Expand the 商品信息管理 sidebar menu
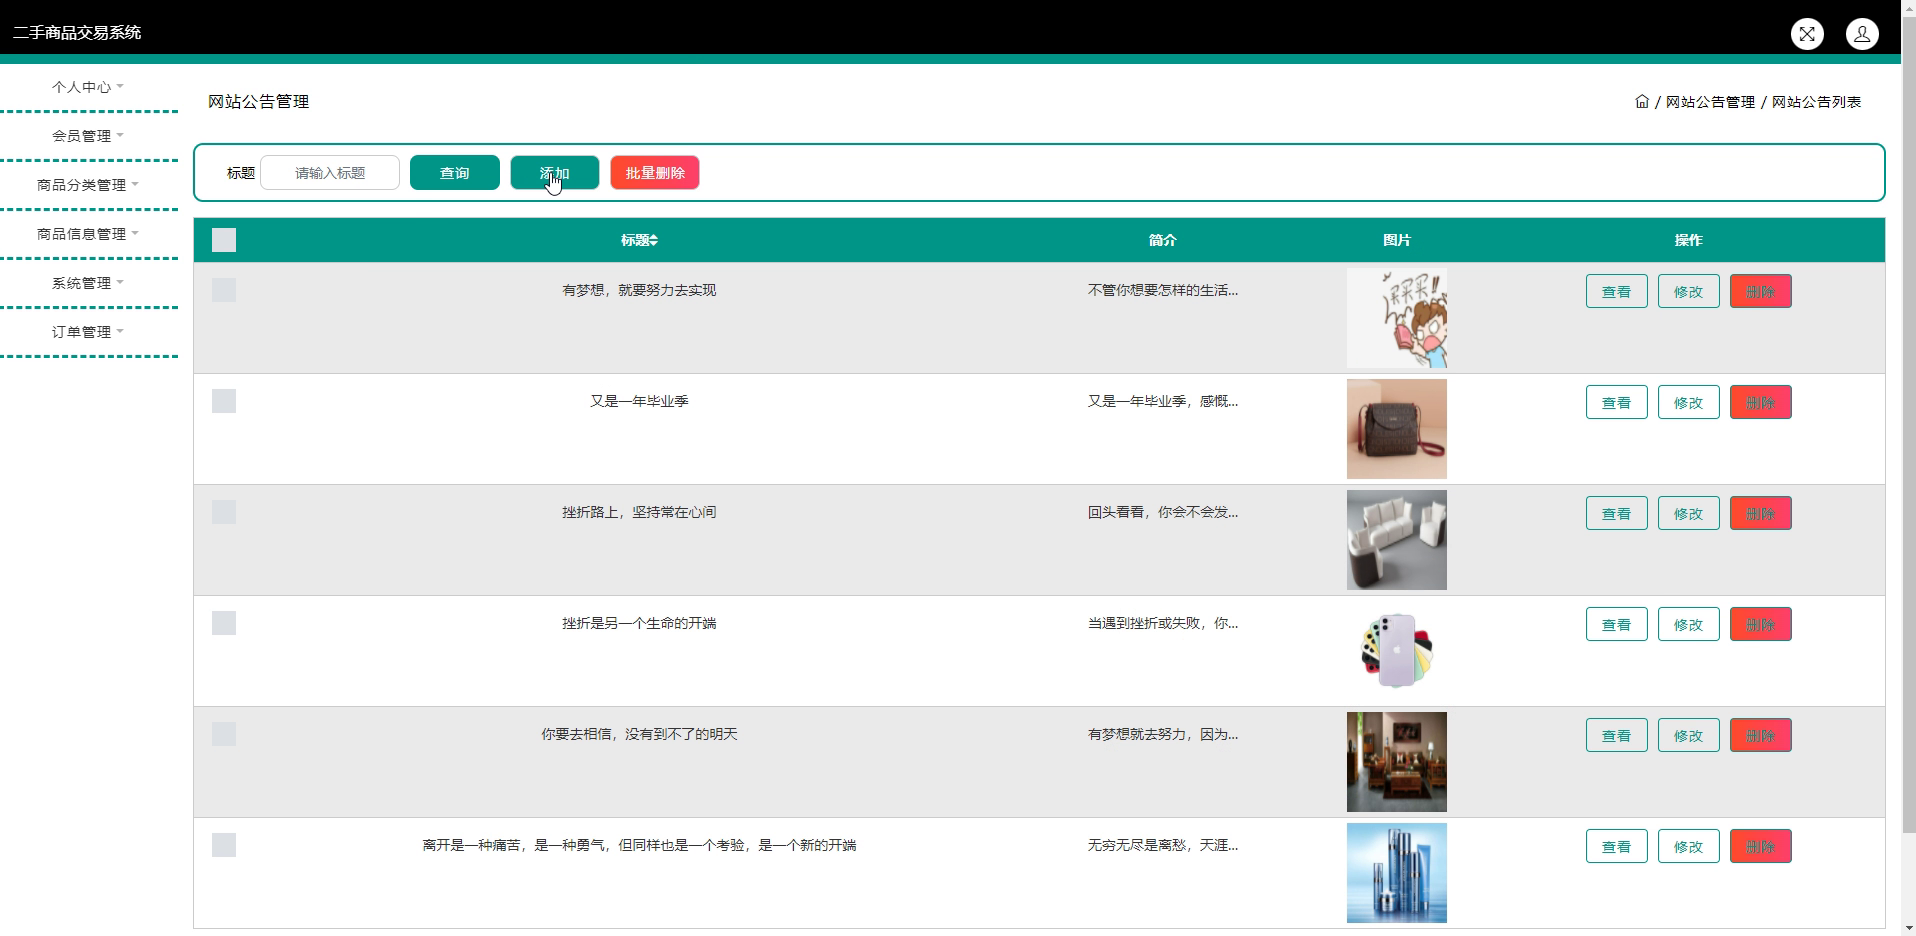The width and height of the screenshot is (1916, 936). coord(88,234)
